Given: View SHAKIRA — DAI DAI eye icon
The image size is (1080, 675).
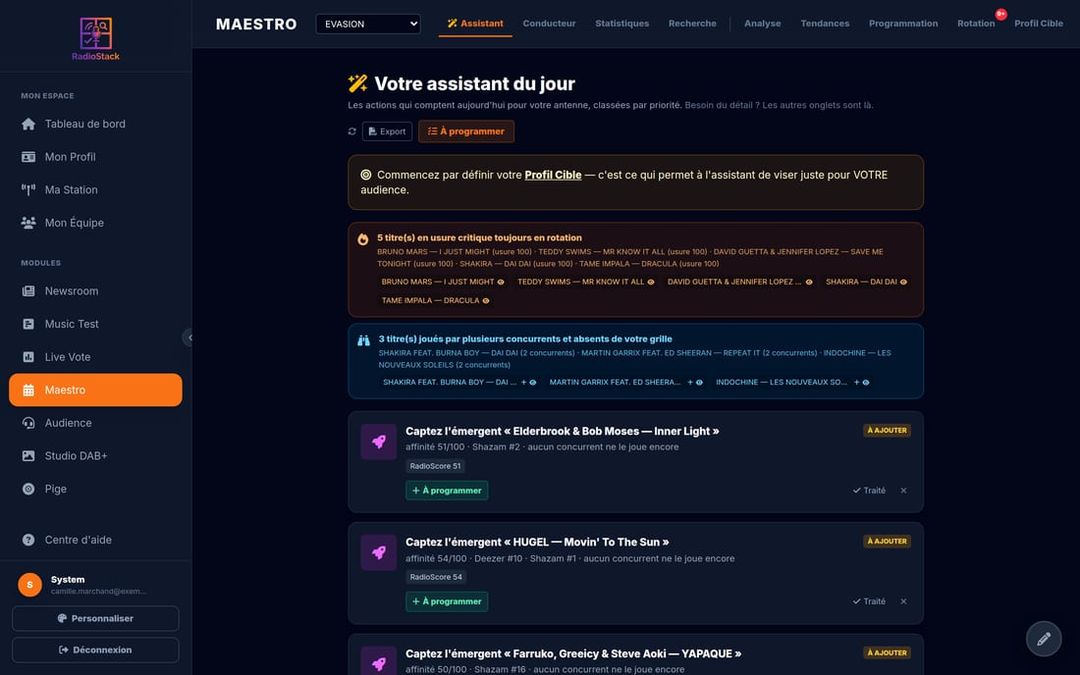Looking at the screenshot, I should 904,282.
